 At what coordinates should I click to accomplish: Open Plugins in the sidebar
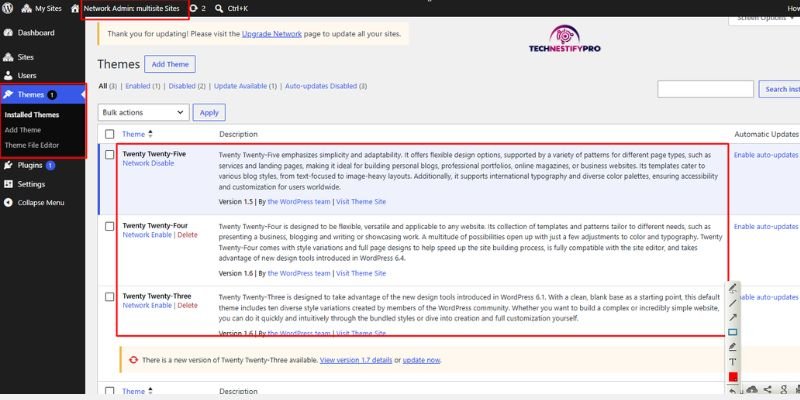(30, 165)
